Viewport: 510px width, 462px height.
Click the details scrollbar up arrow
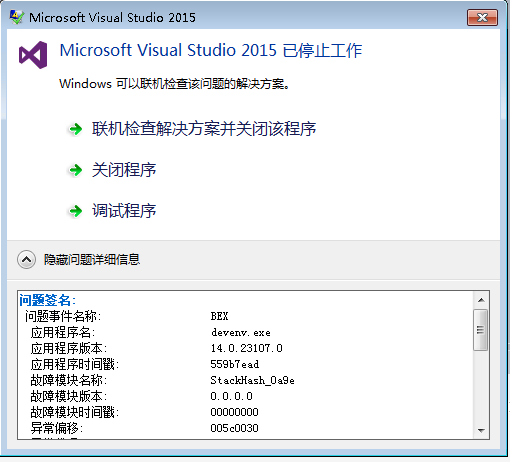[x=481, y=300]
